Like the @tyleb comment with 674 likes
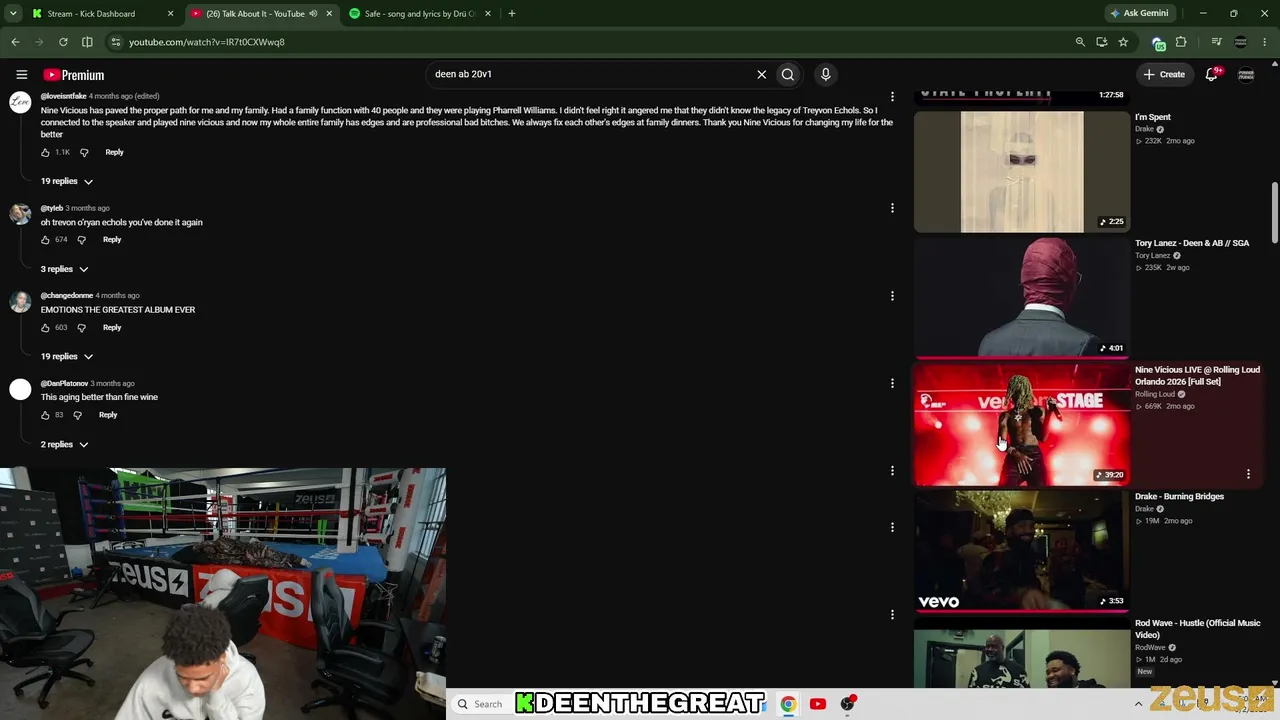This screenshot has width=1280, height=720. coord(45,240)
